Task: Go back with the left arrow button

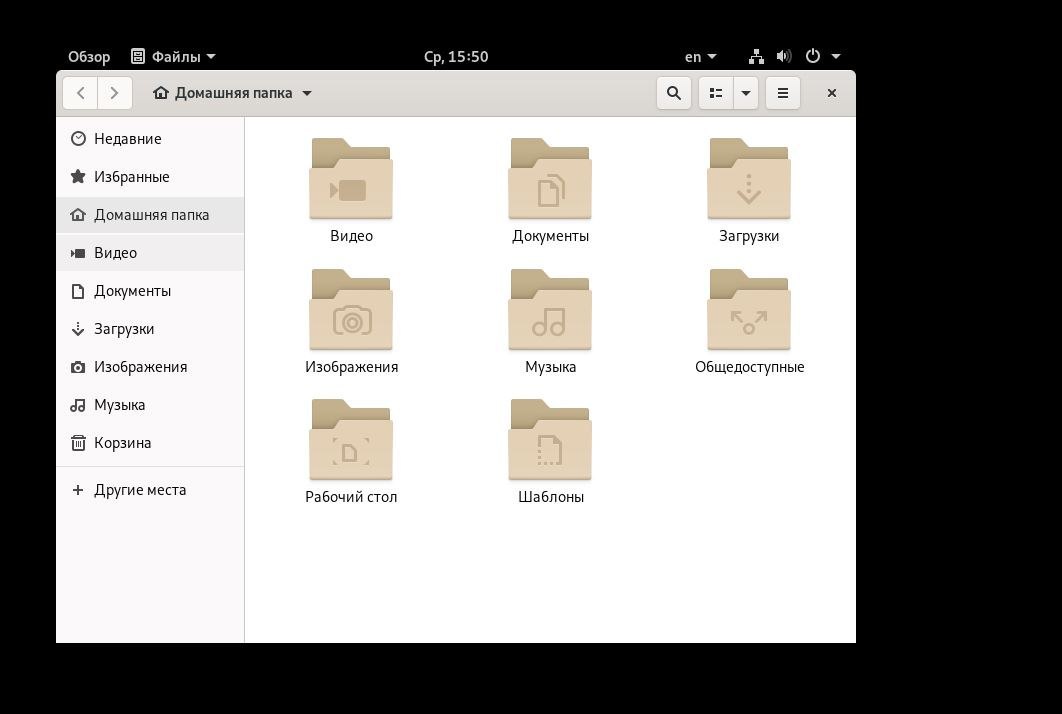Action: click(x=81, y=93)
